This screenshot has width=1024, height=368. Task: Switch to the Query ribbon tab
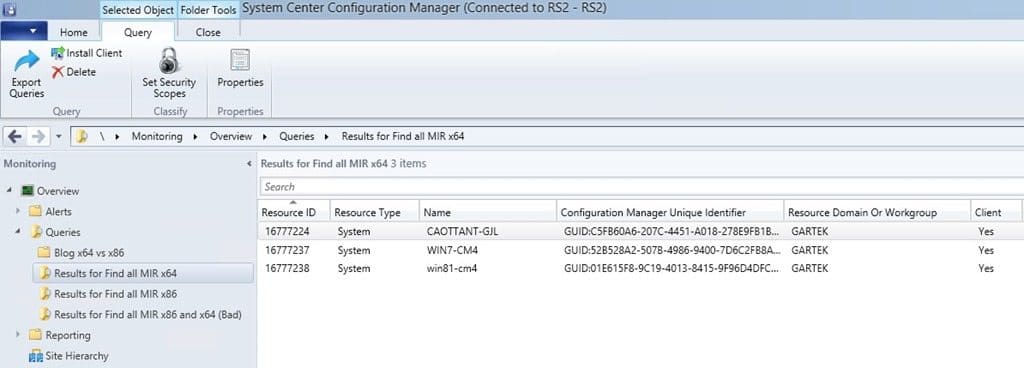click(x=138, y=32)
